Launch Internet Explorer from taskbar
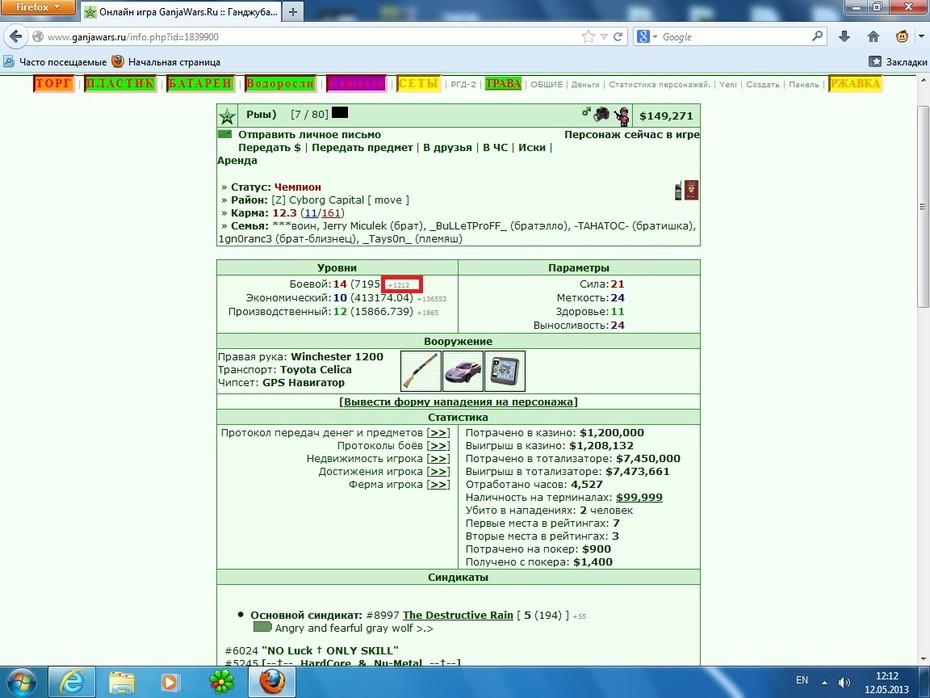 click(x=71, y=682)
